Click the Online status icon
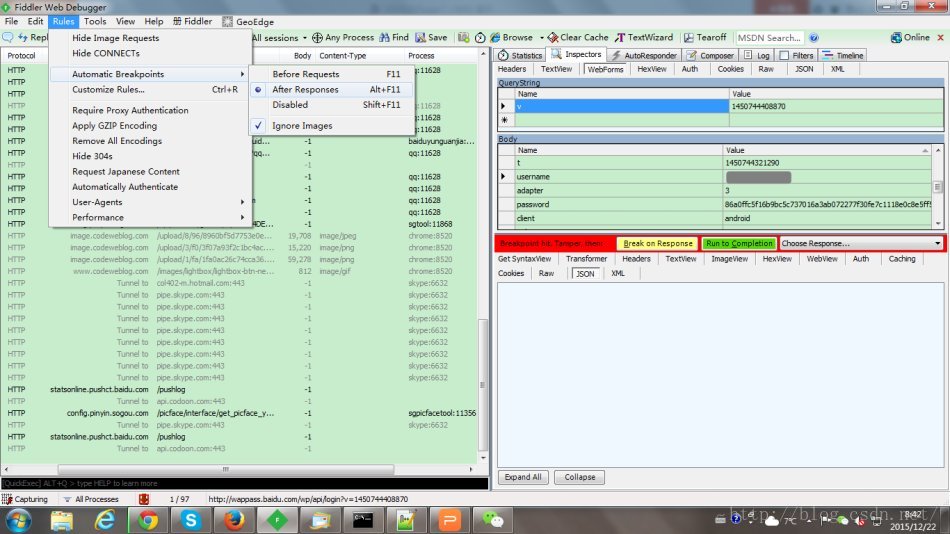950x534 pixels. [x=895, y=38]
